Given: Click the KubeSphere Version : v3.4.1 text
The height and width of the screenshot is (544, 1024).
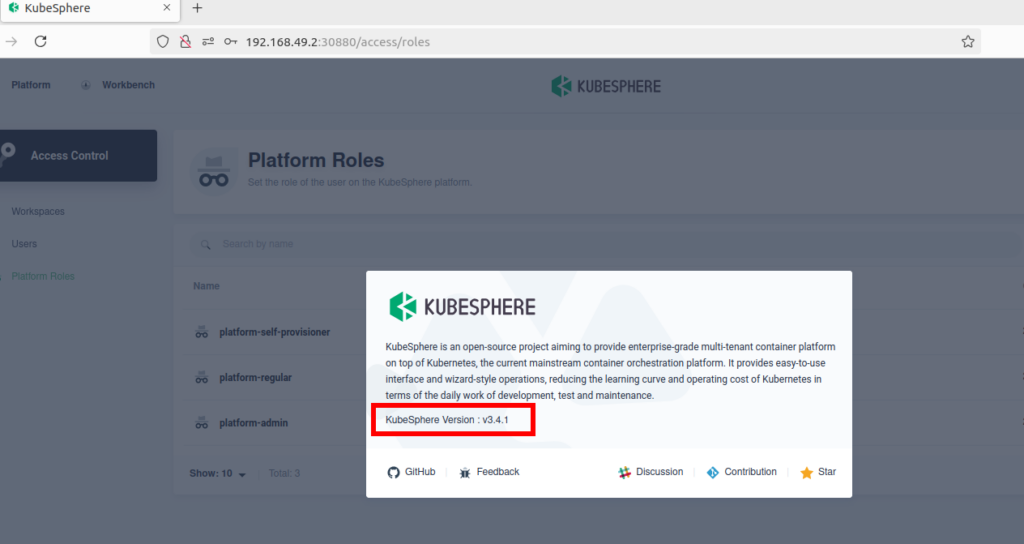Looking at the screenshot, I should coord(447,420).
